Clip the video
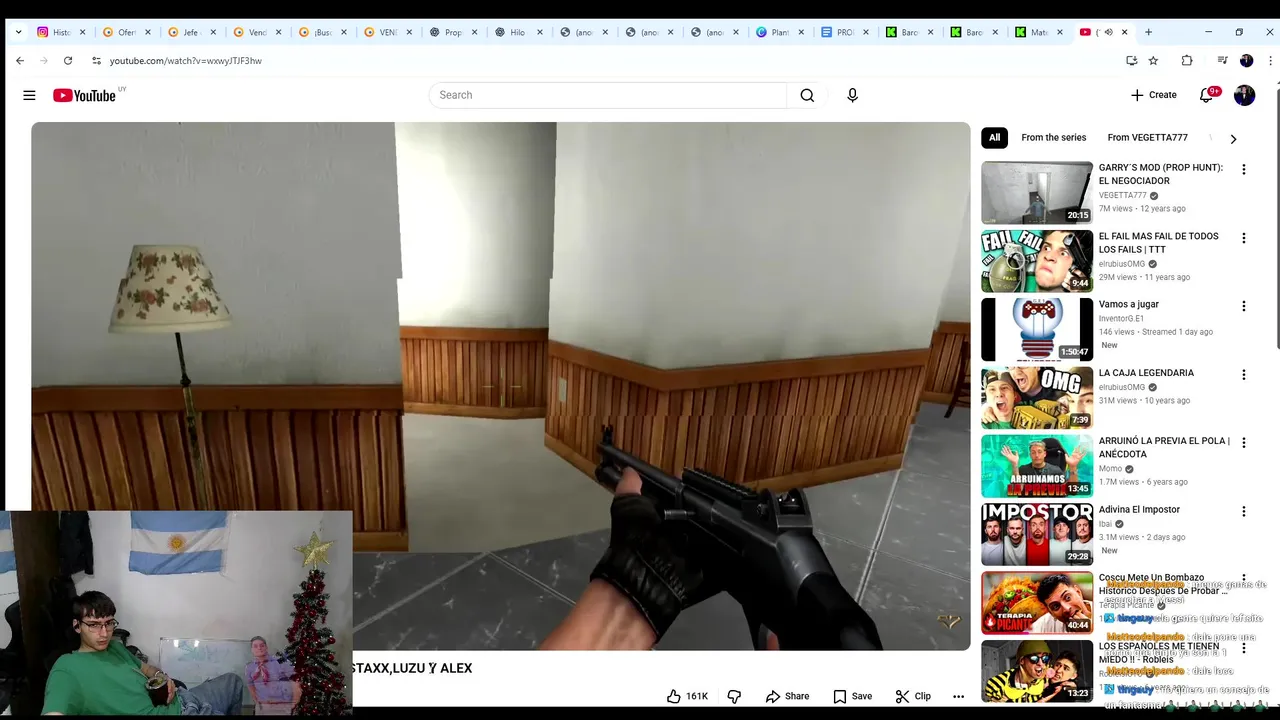1280x720 pixels. click(x=913, y=696)
